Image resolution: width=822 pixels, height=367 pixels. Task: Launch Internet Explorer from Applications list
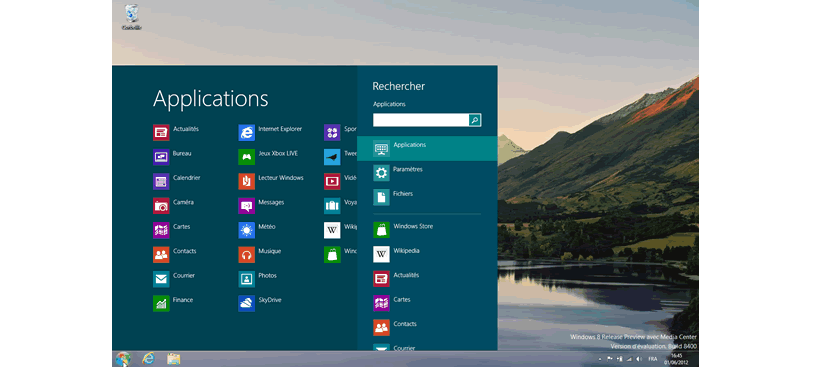point(246,133)
